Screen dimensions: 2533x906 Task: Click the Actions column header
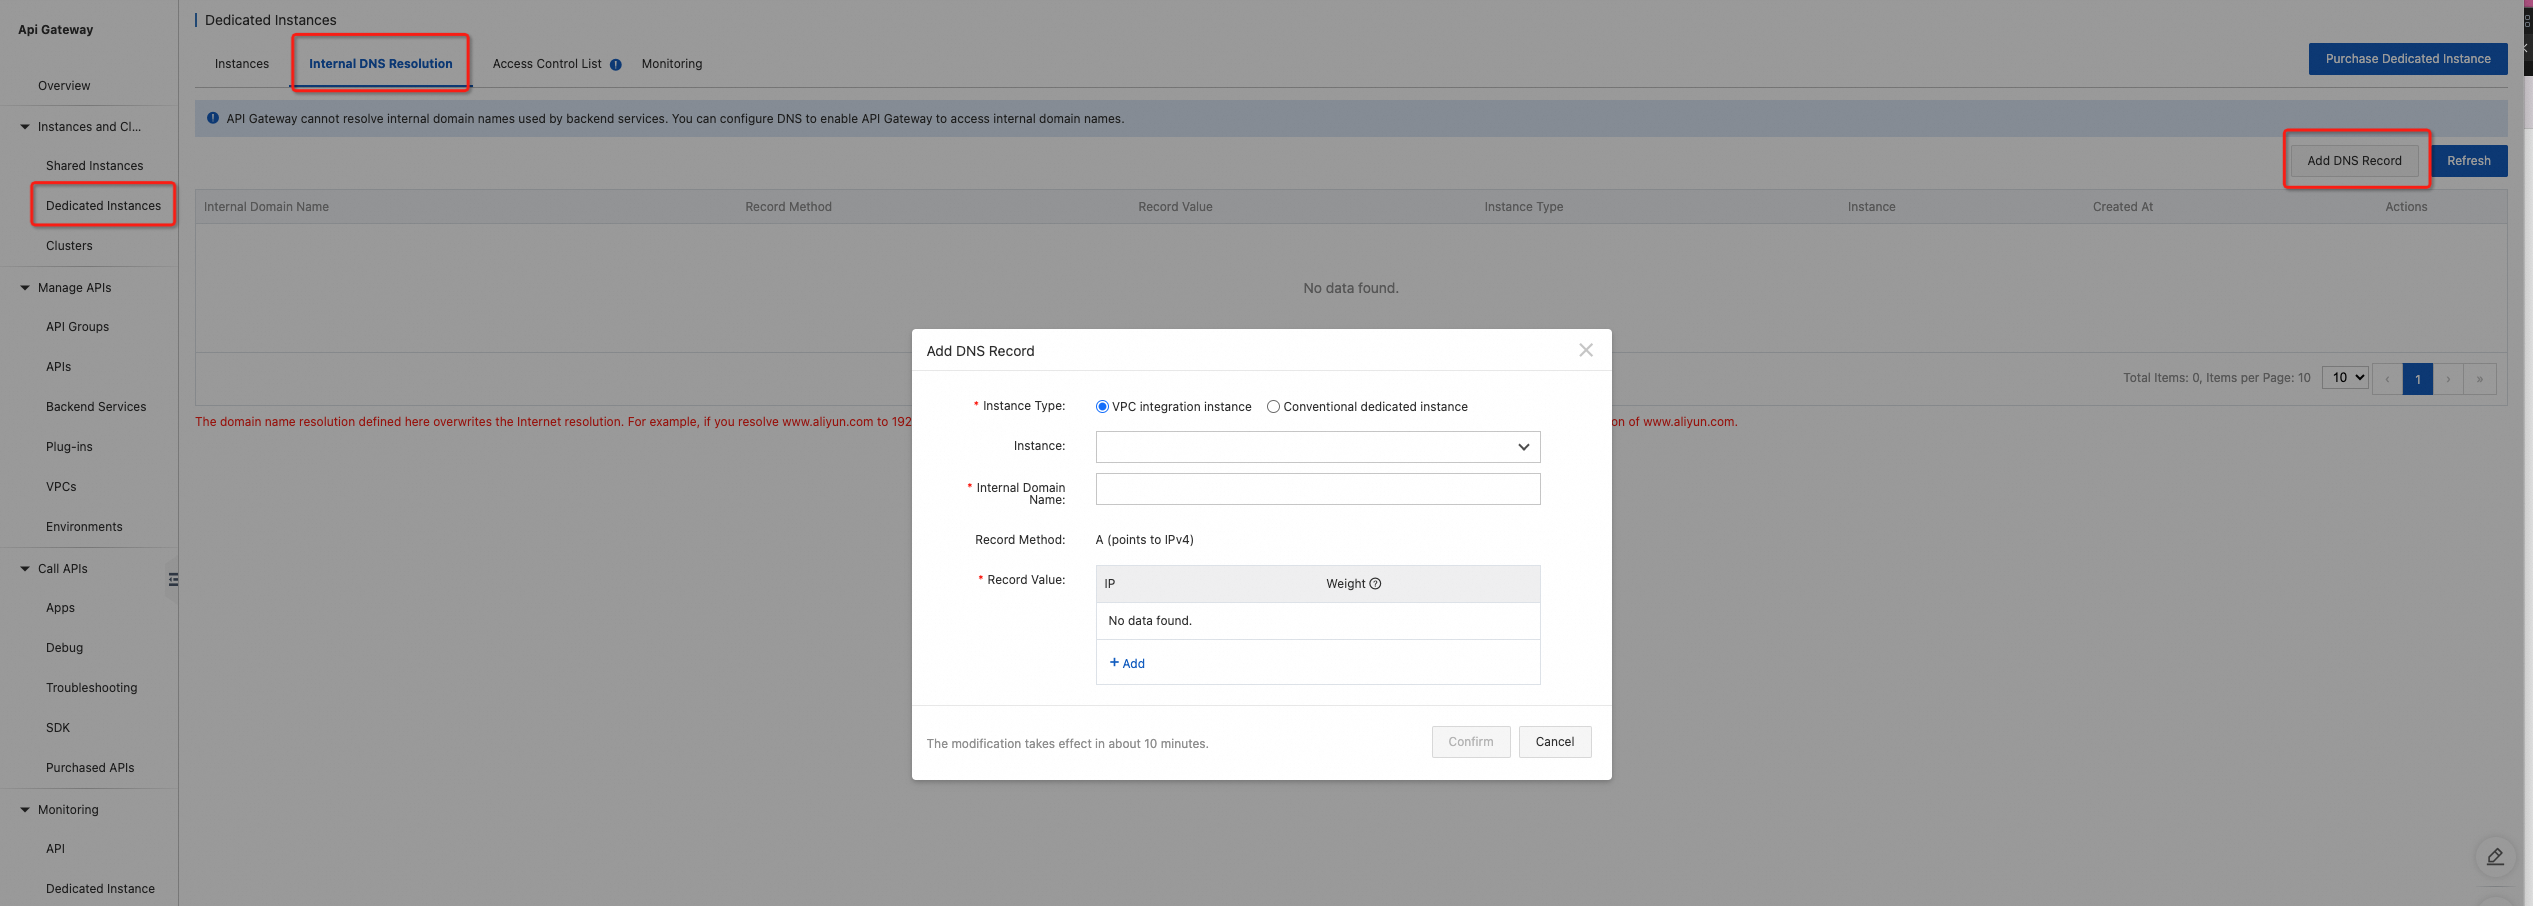[2406, 207]
